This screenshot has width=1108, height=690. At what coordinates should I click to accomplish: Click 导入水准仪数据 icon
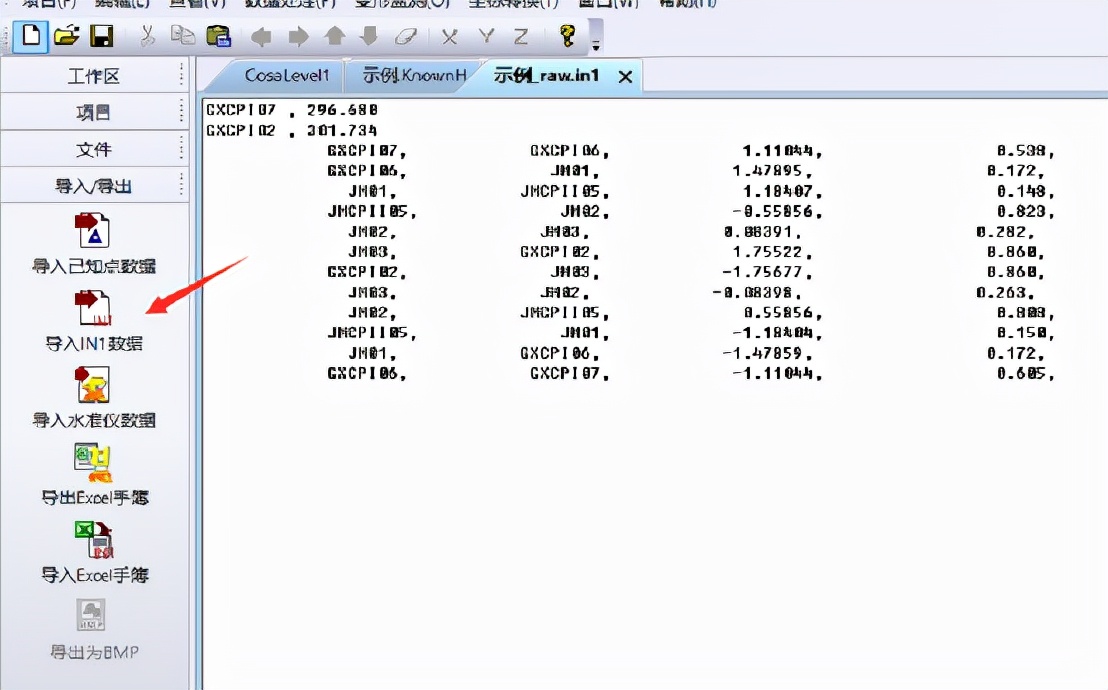[93, 385]
